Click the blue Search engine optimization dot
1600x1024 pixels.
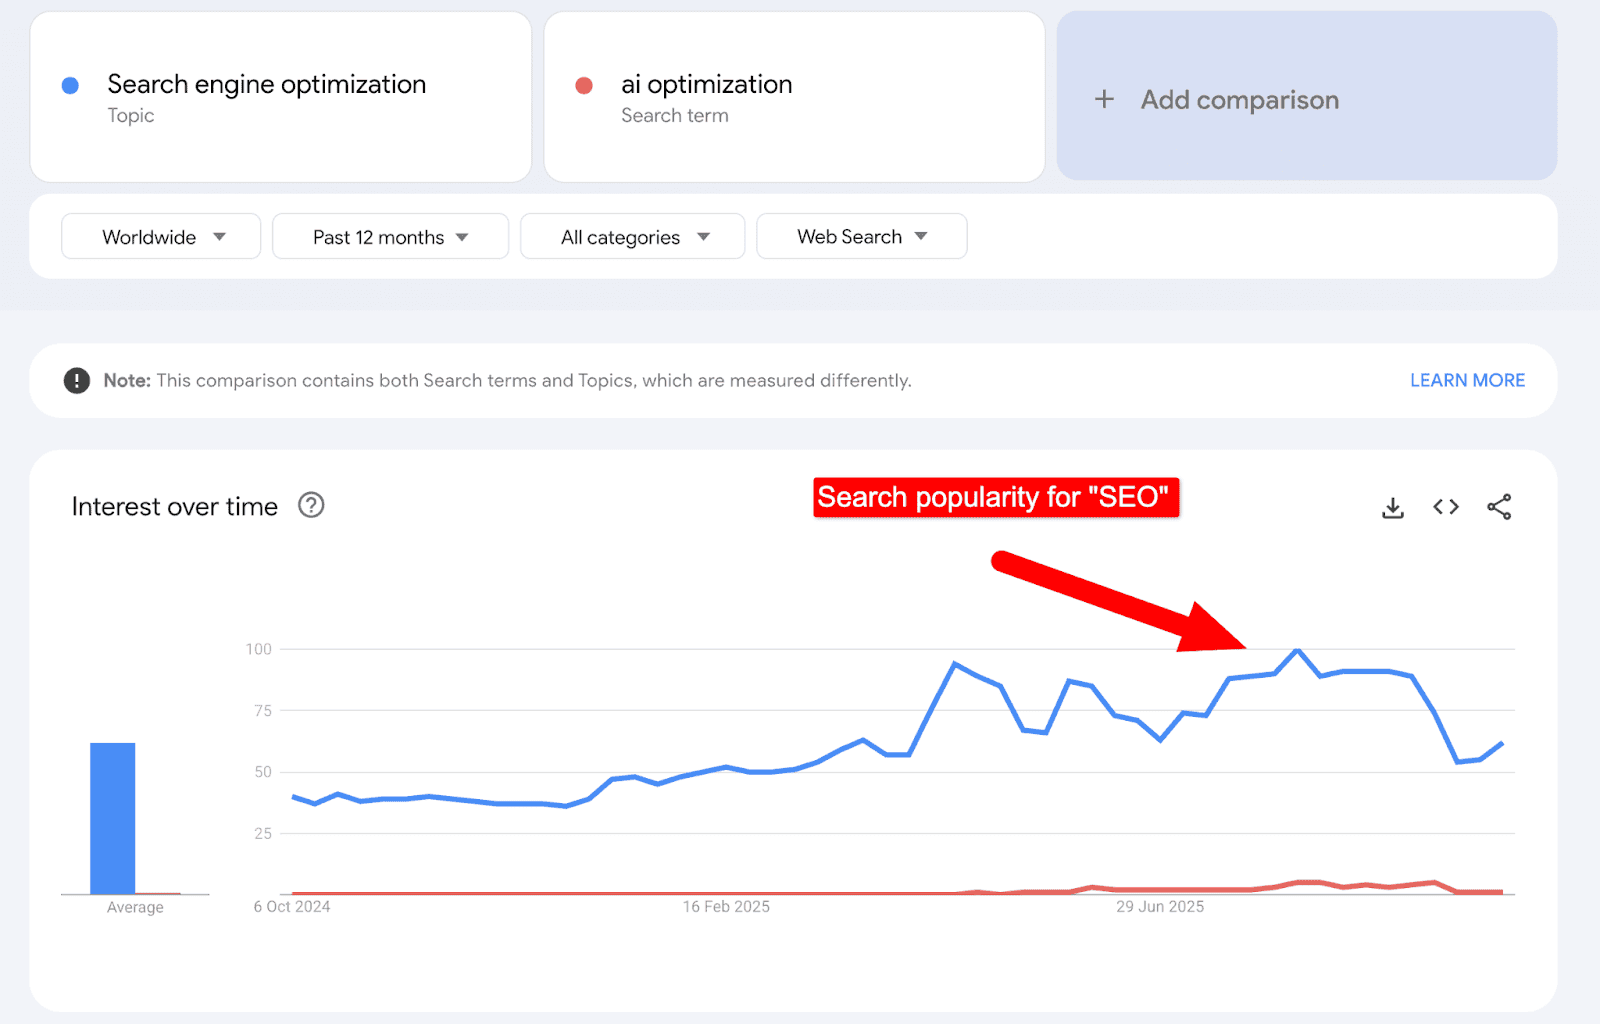coord(71,86)
